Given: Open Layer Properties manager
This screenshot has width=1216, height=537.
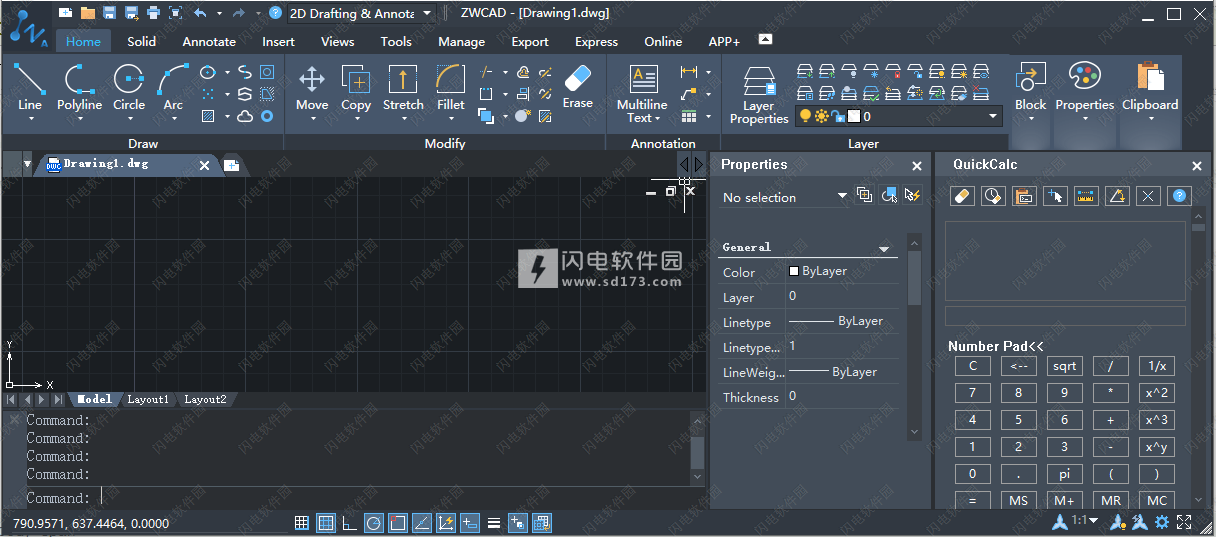Looking at the screenshot, I should pos(759,96).
